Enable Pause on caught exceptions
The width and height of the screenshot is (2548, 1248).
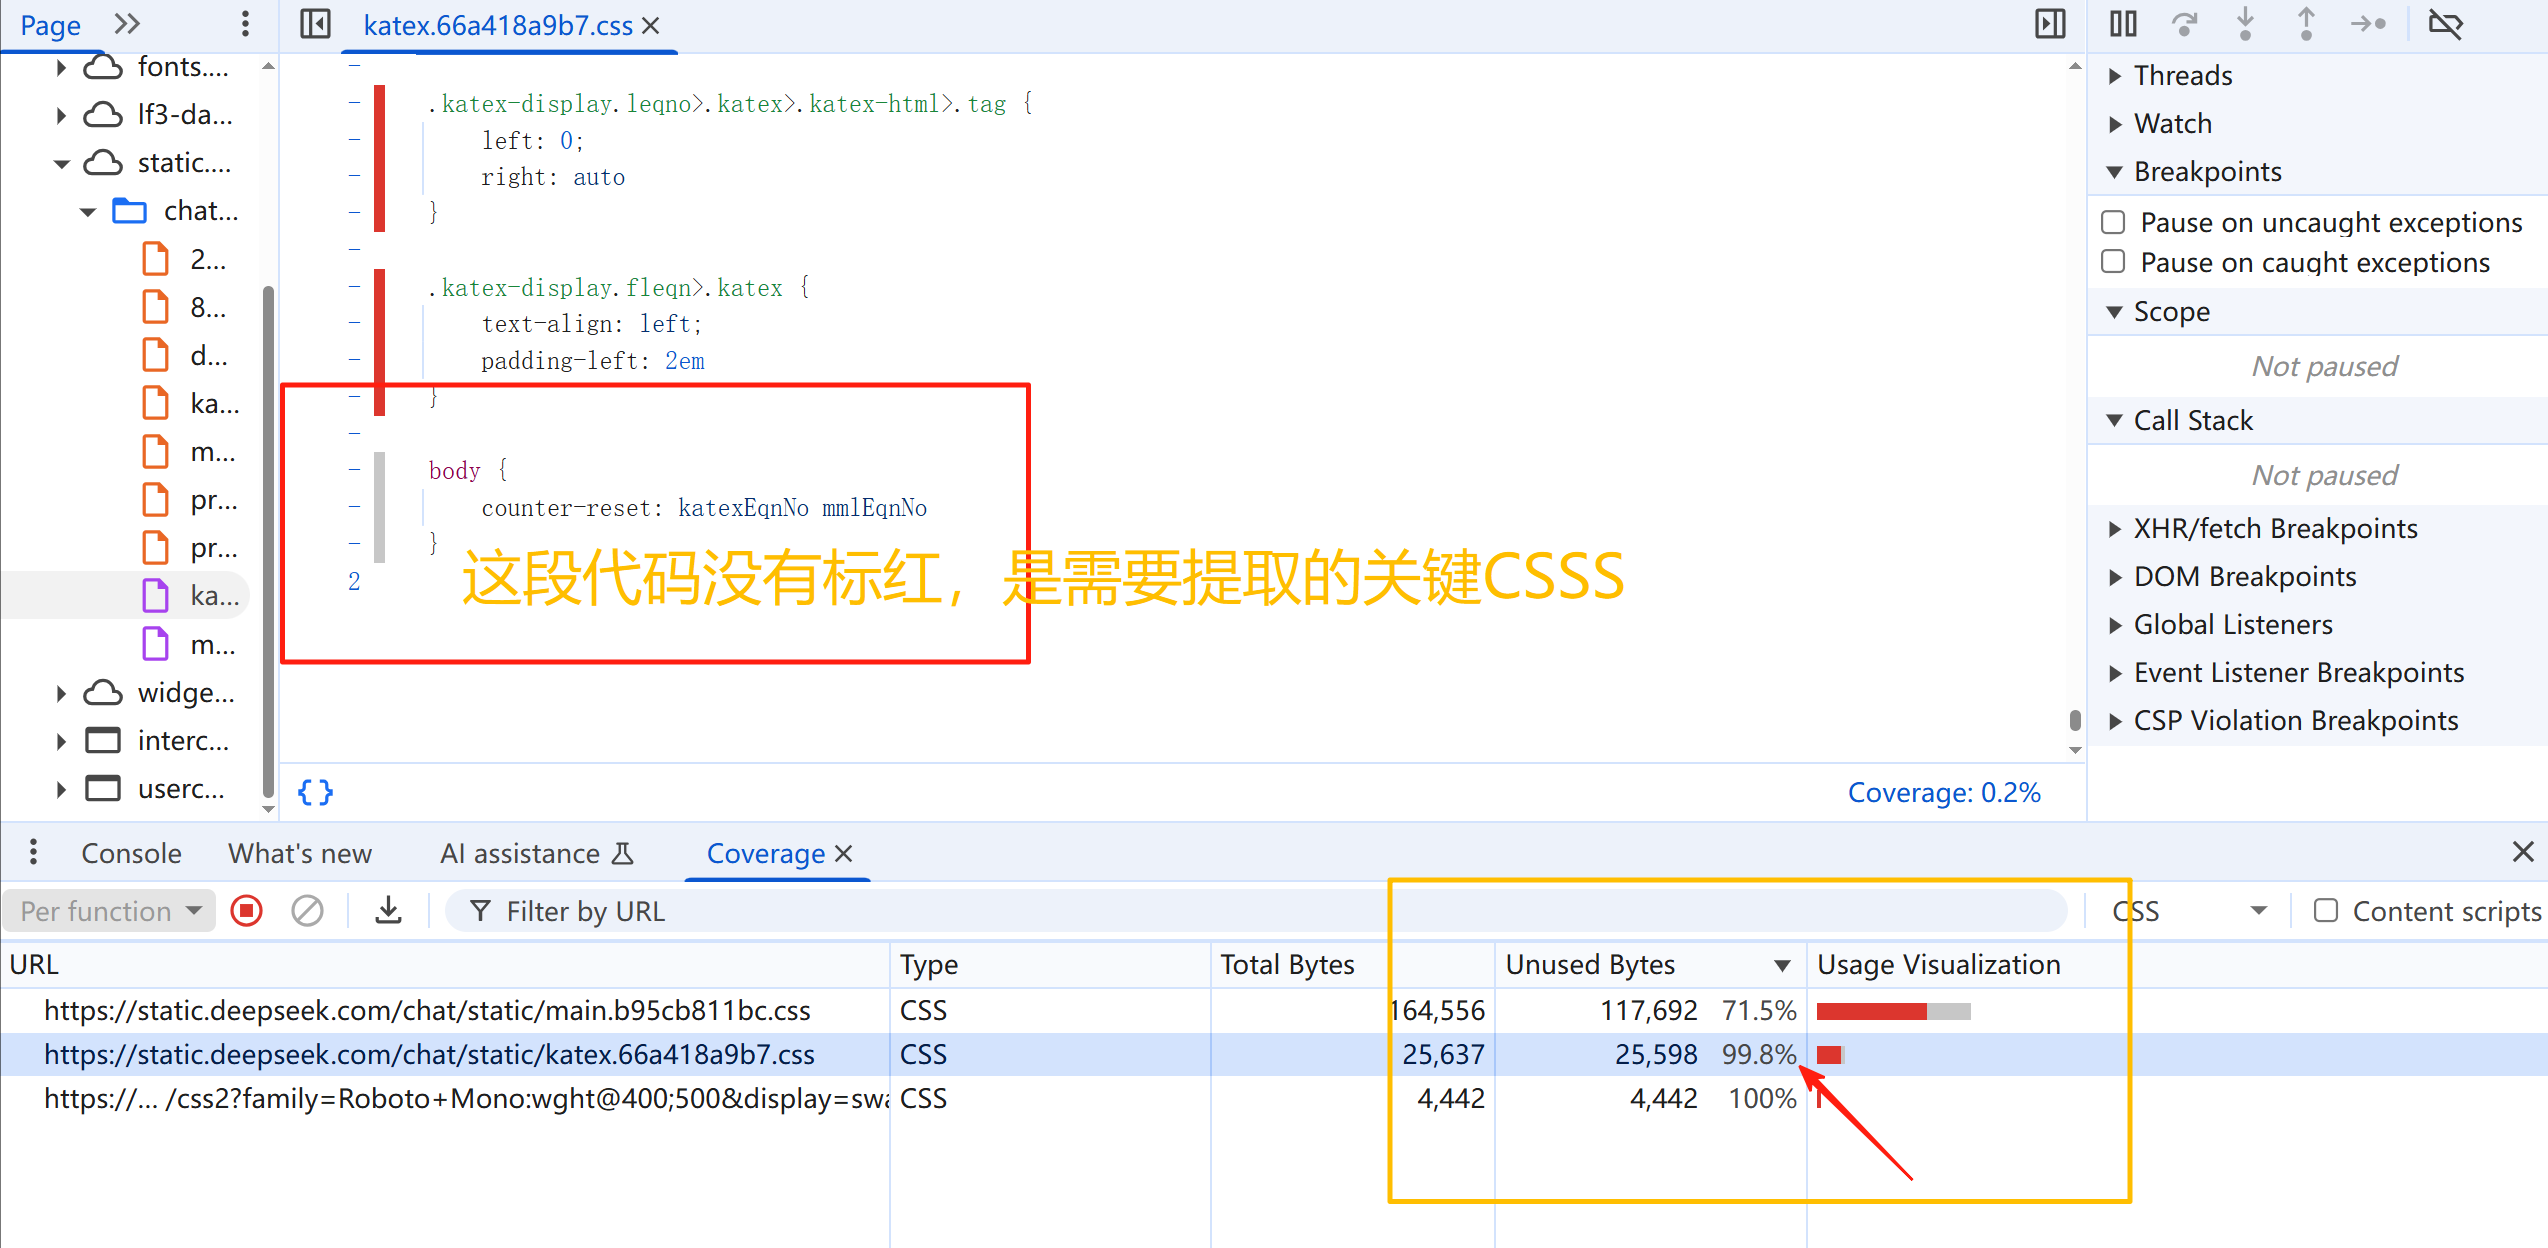pos(2113,262)
